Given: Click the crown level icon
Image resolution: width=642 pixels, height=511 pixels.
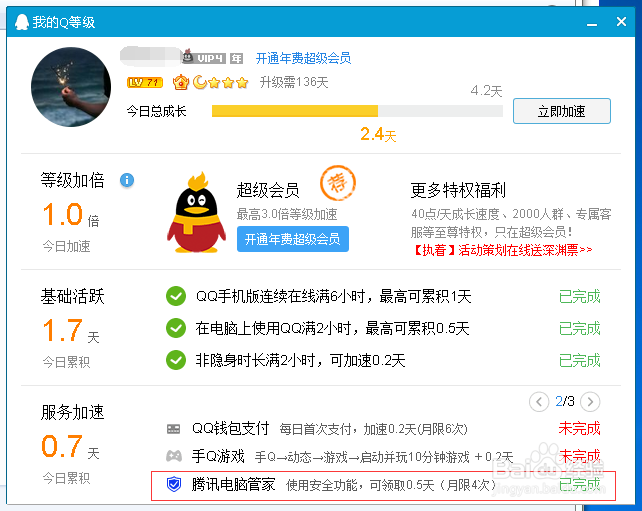Looking at the screenshot, I should (x=181, y=82).
